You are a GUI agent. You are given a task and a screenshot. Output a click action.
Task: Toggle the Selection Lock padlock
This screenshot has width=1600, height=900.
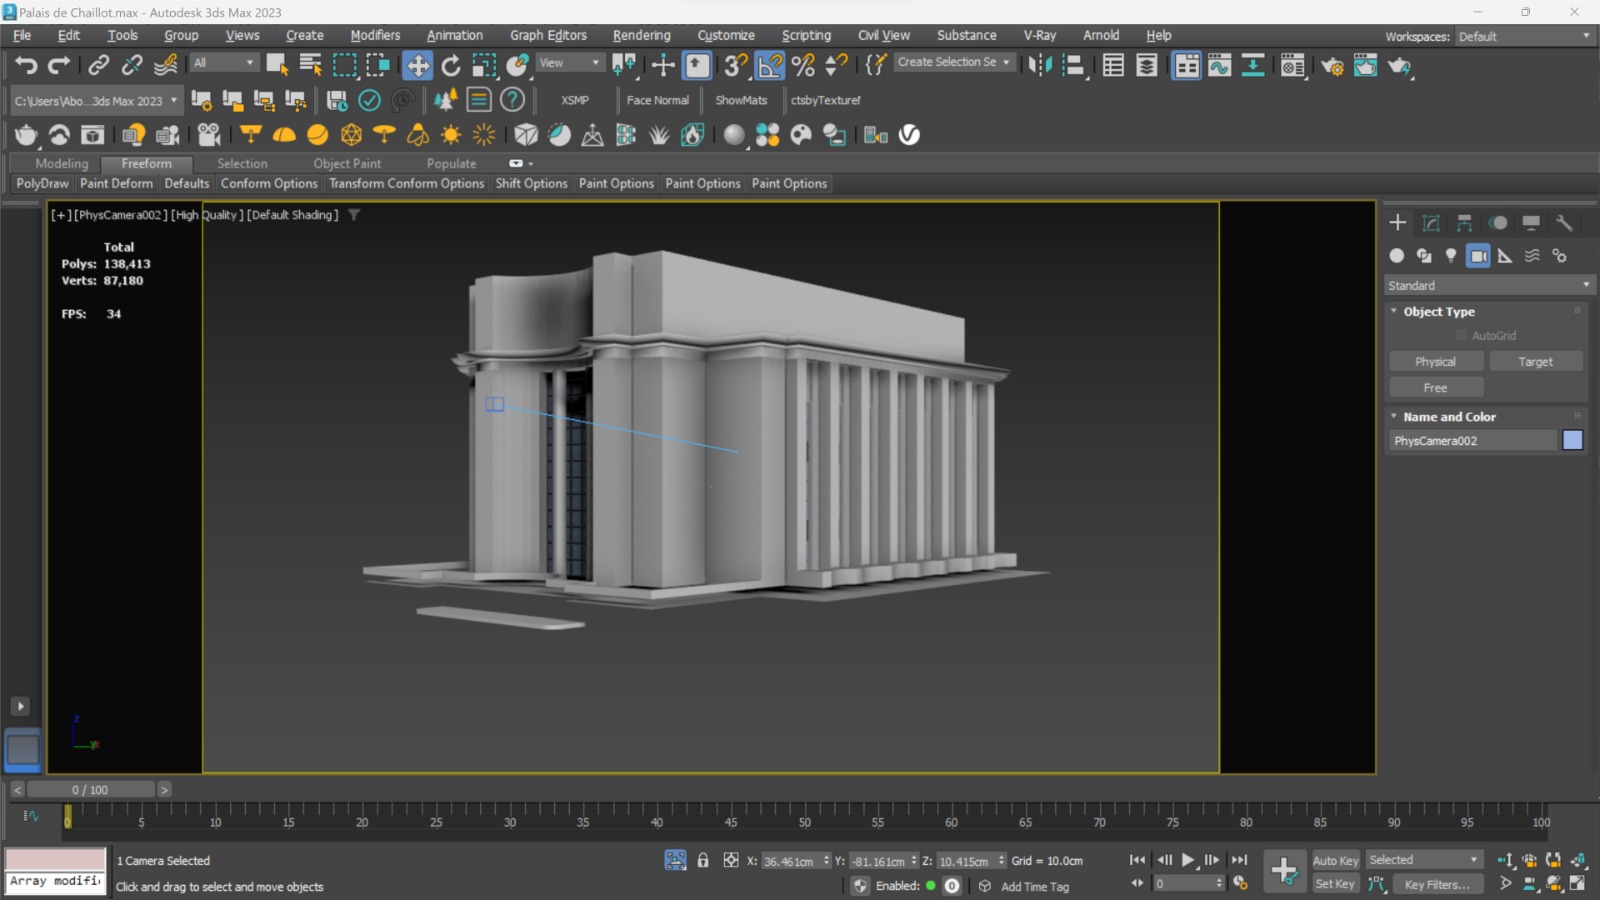(x=703, y=860)
